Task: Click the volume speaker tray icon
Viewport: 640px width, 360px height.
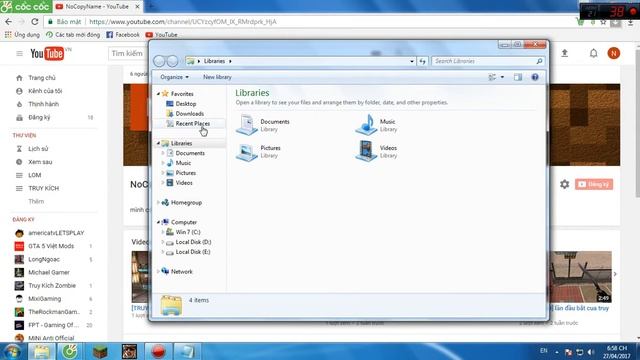Action: [591, 352]
